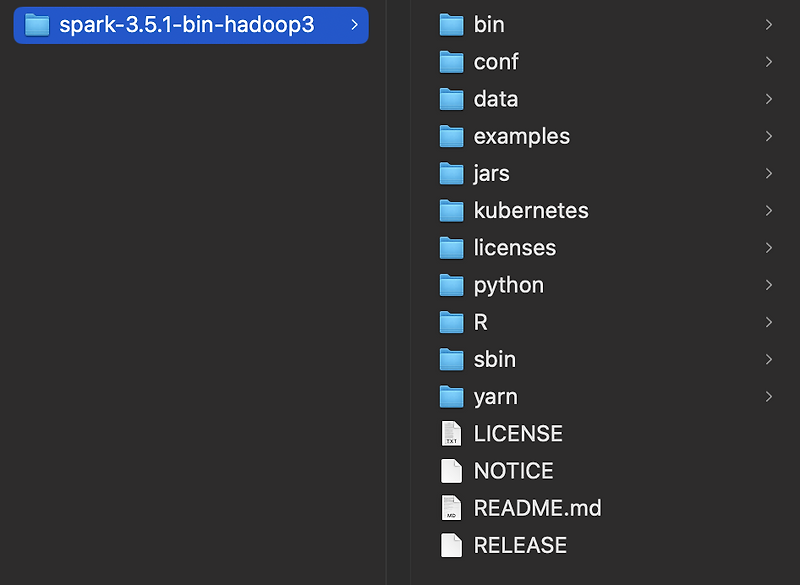Click the README.md markdown file icon
Viewport: 800px width, 585px height.
click(452, 508)
